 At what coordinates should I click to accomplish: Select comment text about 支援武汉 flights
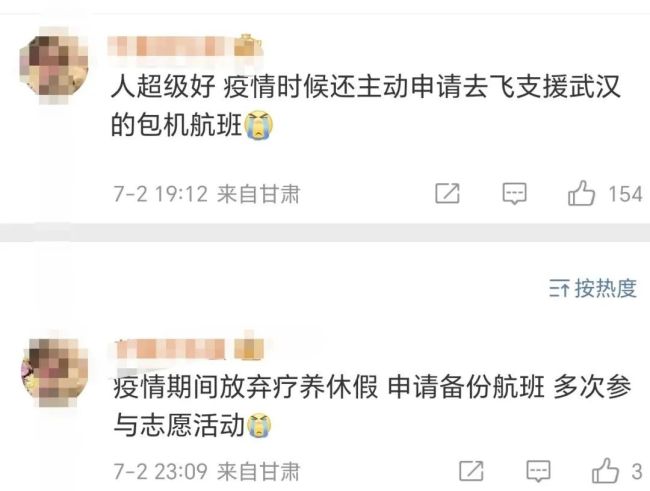365,105
